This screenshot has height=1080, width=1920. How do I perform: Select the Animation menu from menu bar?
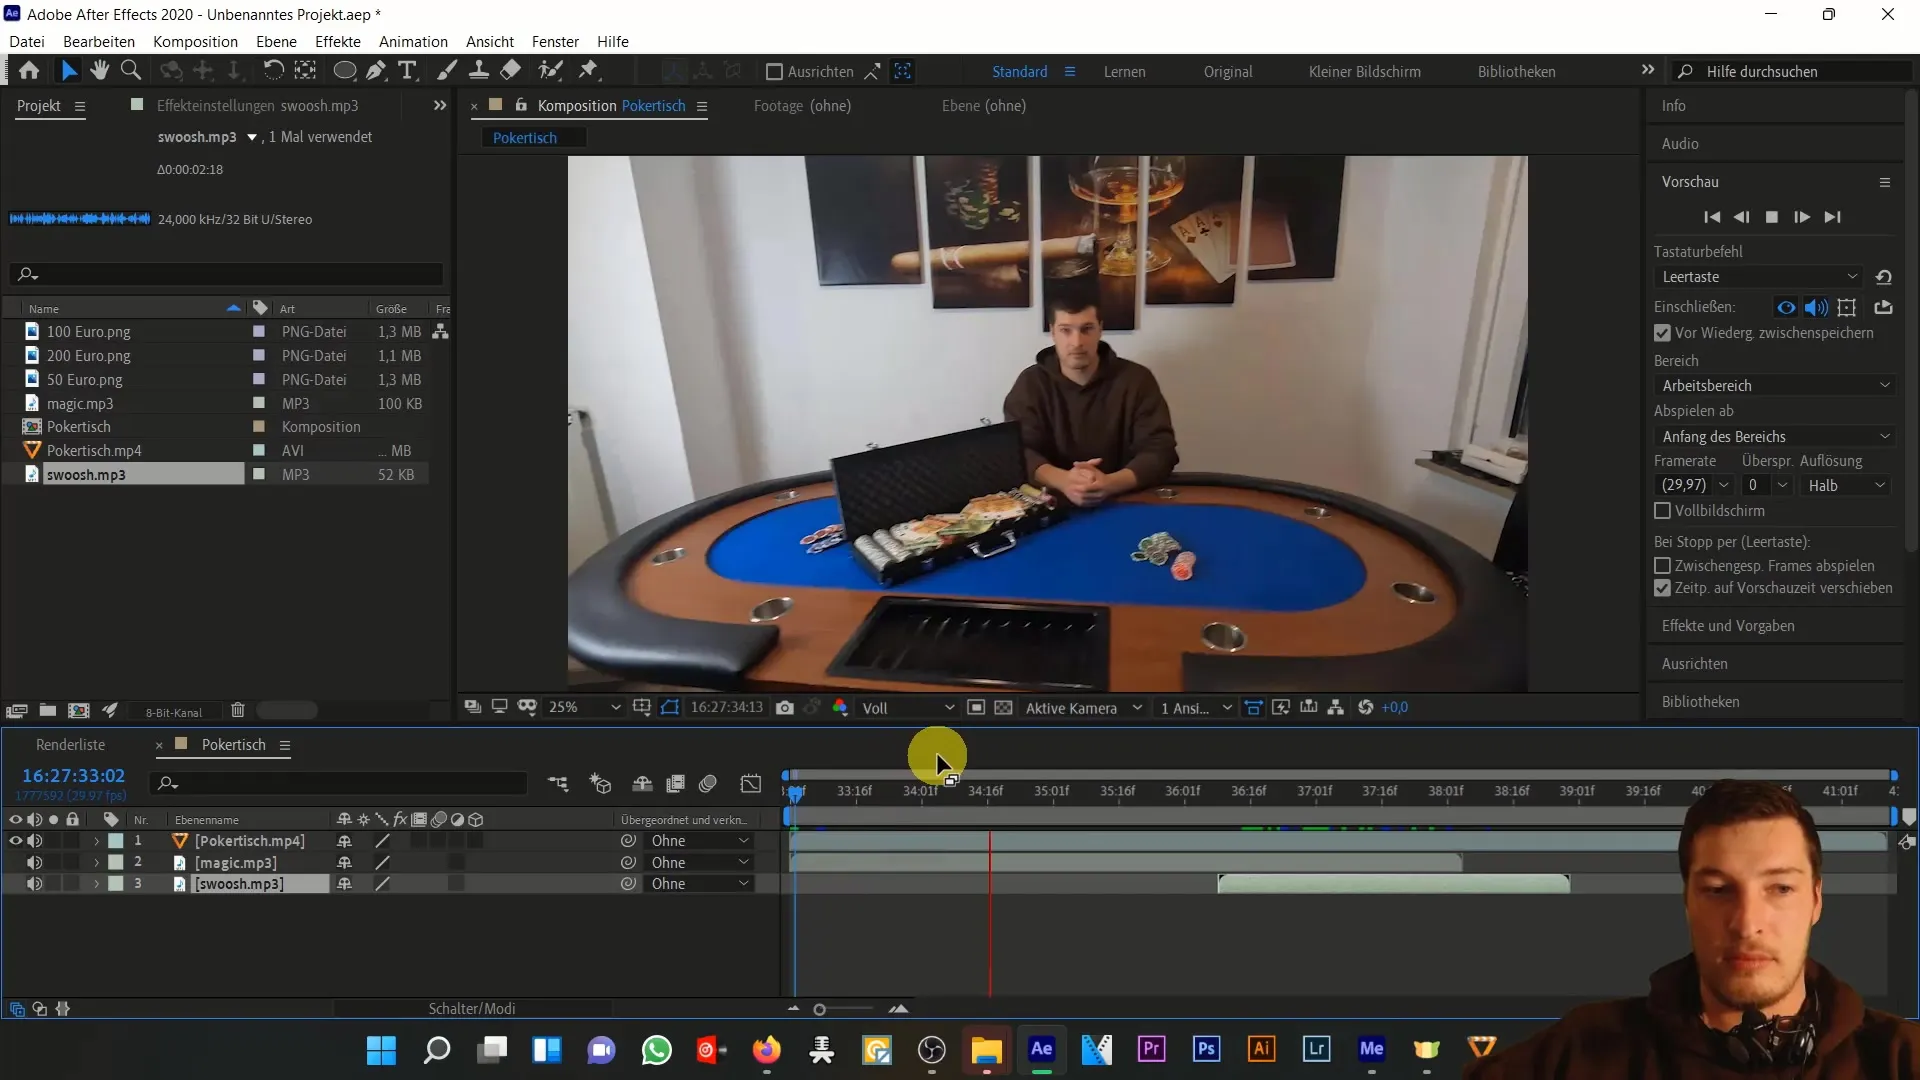pos(411,41)
